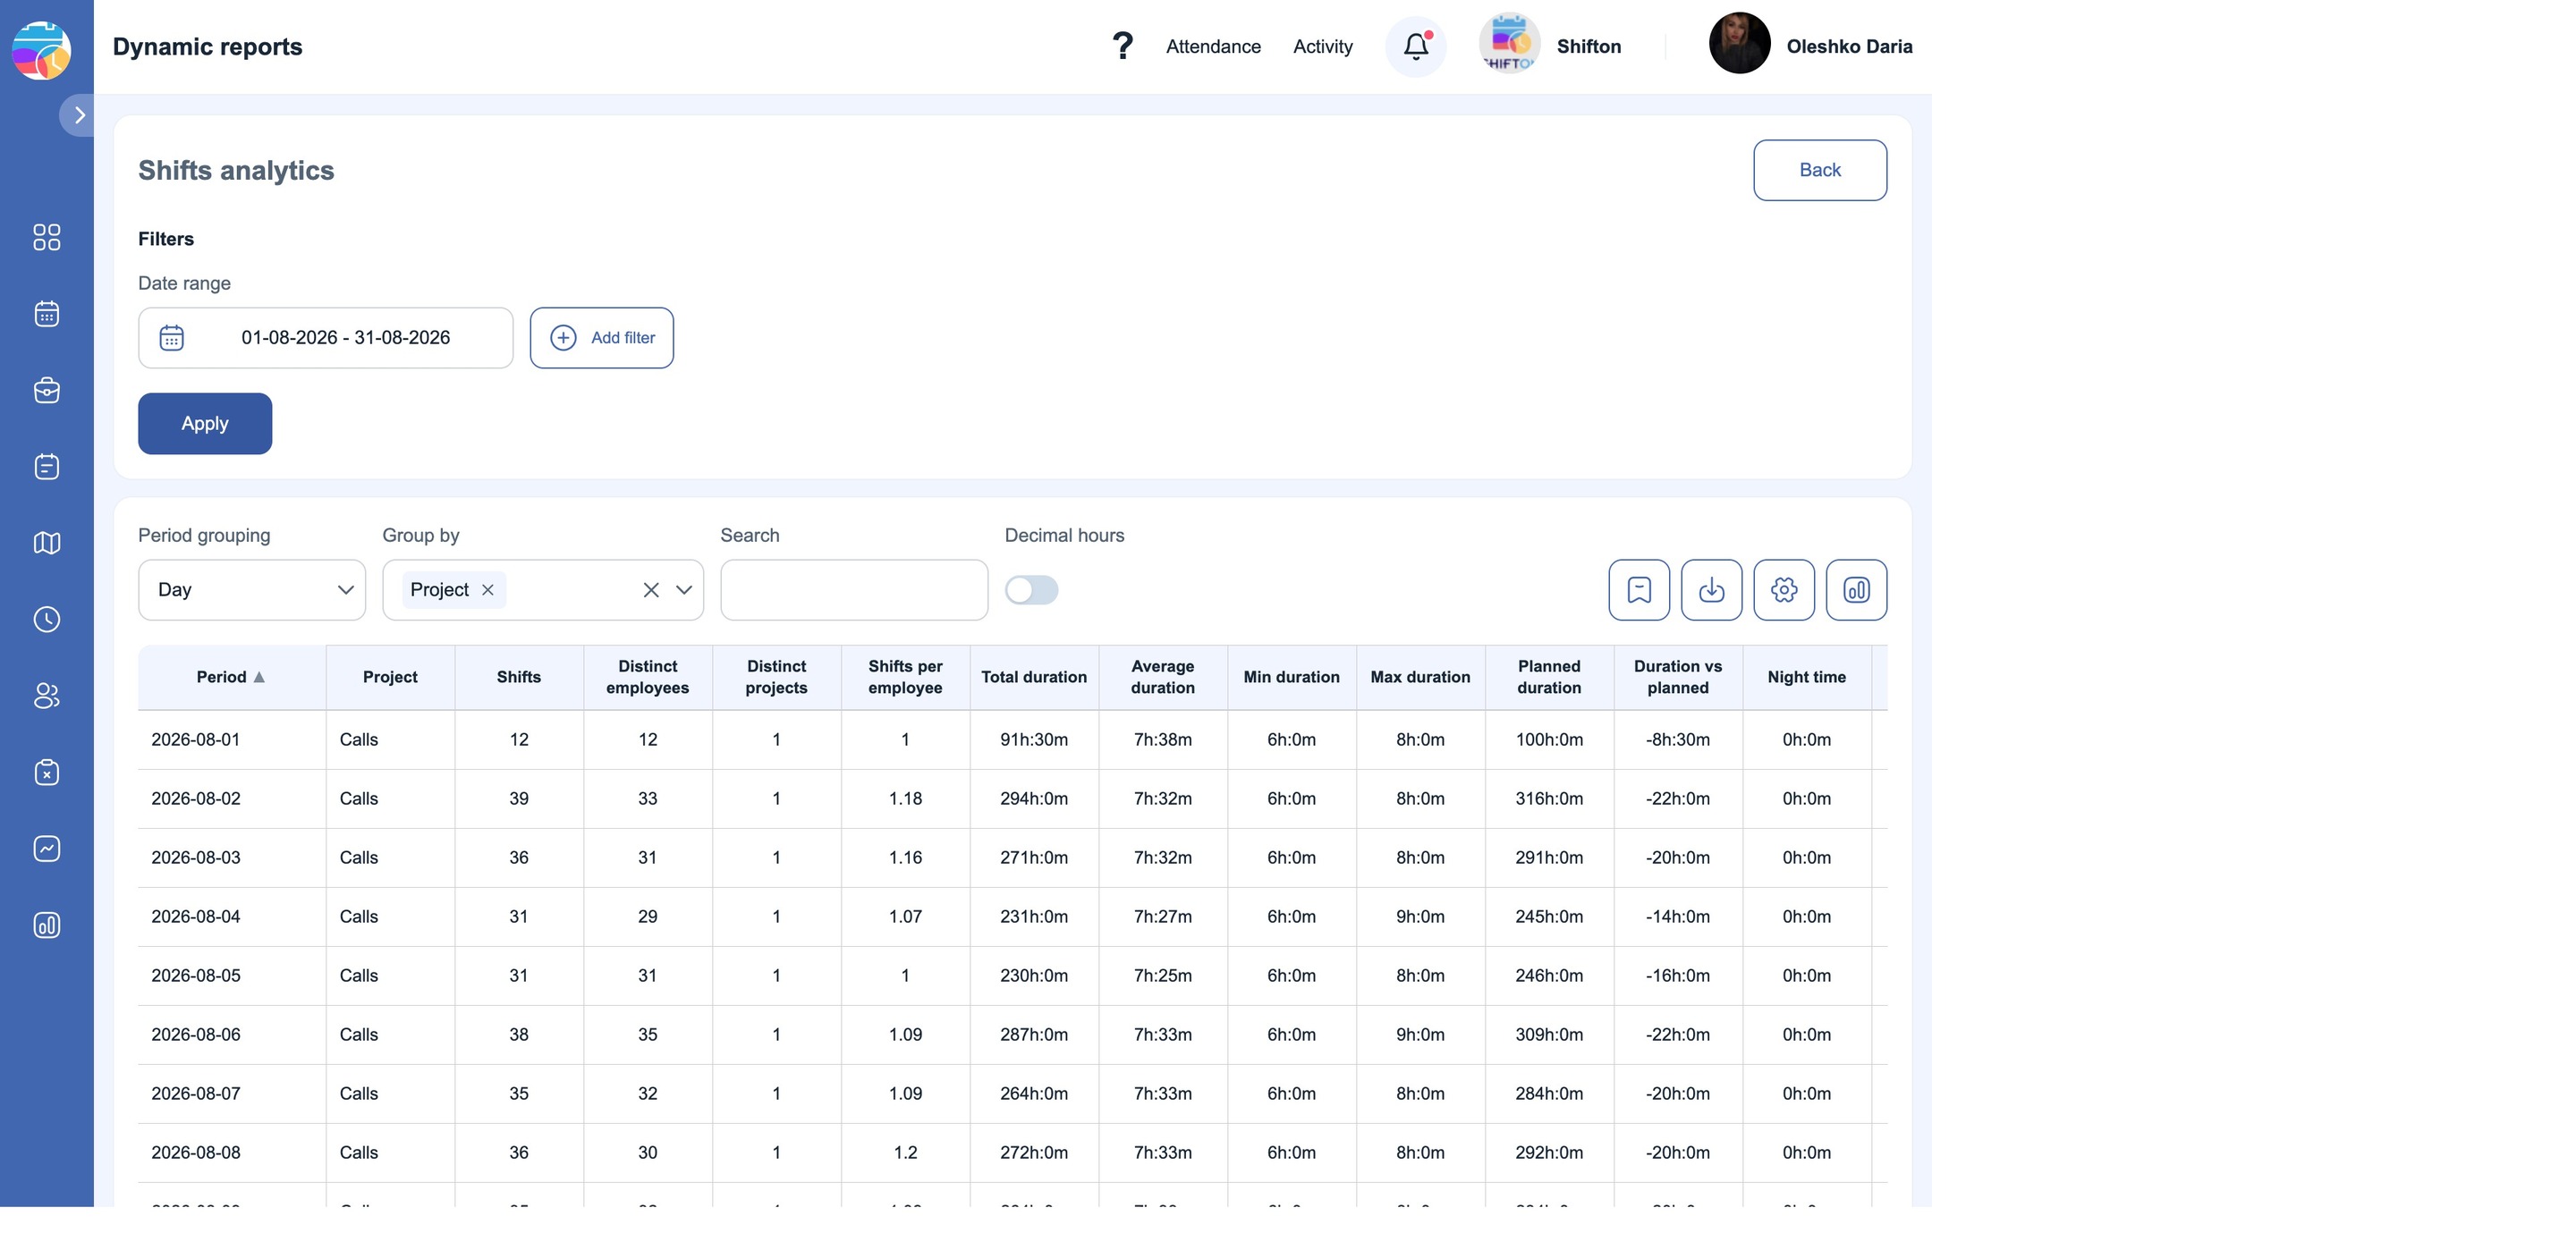
Task: Click the Add filter button
Action: click(601, 338)
